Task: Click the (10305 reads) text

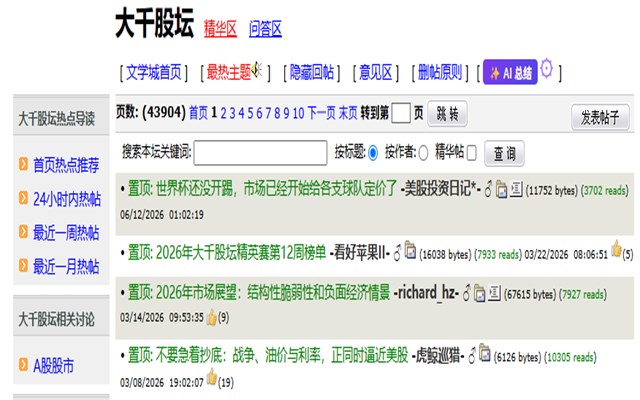Action: tap(571, 357)
